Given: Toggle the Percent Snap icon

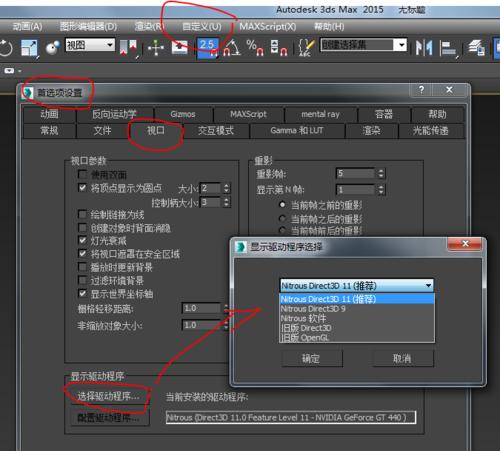Looking at the screenshot, I should pos(255,48).
